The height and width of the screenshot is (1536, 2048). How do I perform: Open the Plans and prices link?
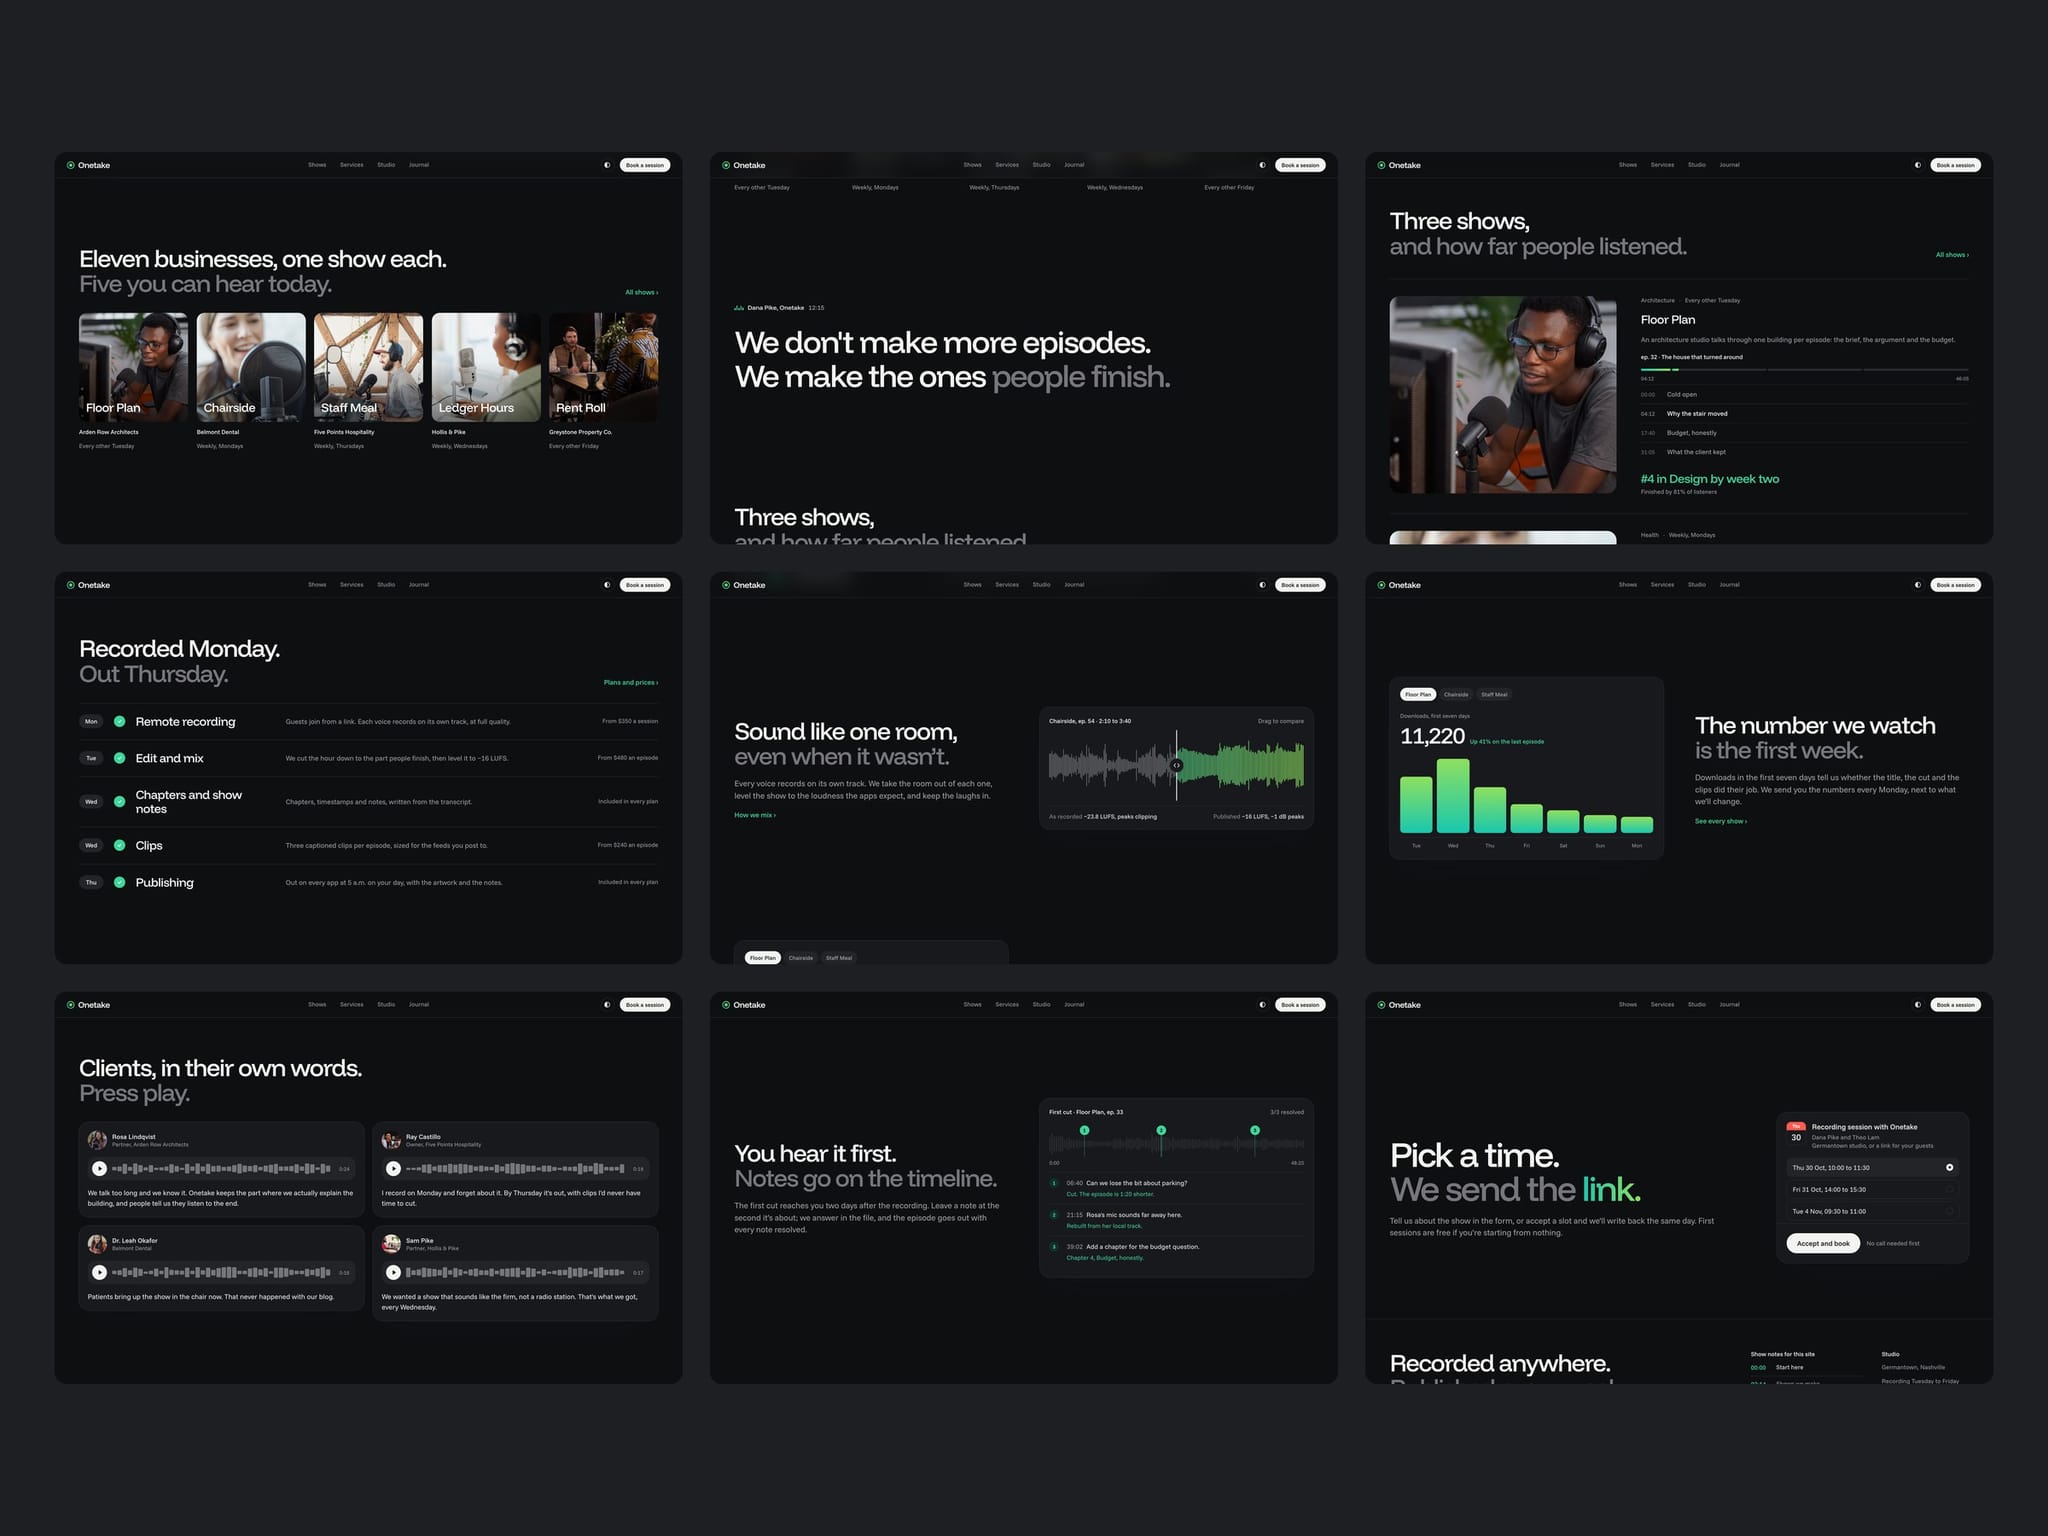630,682
